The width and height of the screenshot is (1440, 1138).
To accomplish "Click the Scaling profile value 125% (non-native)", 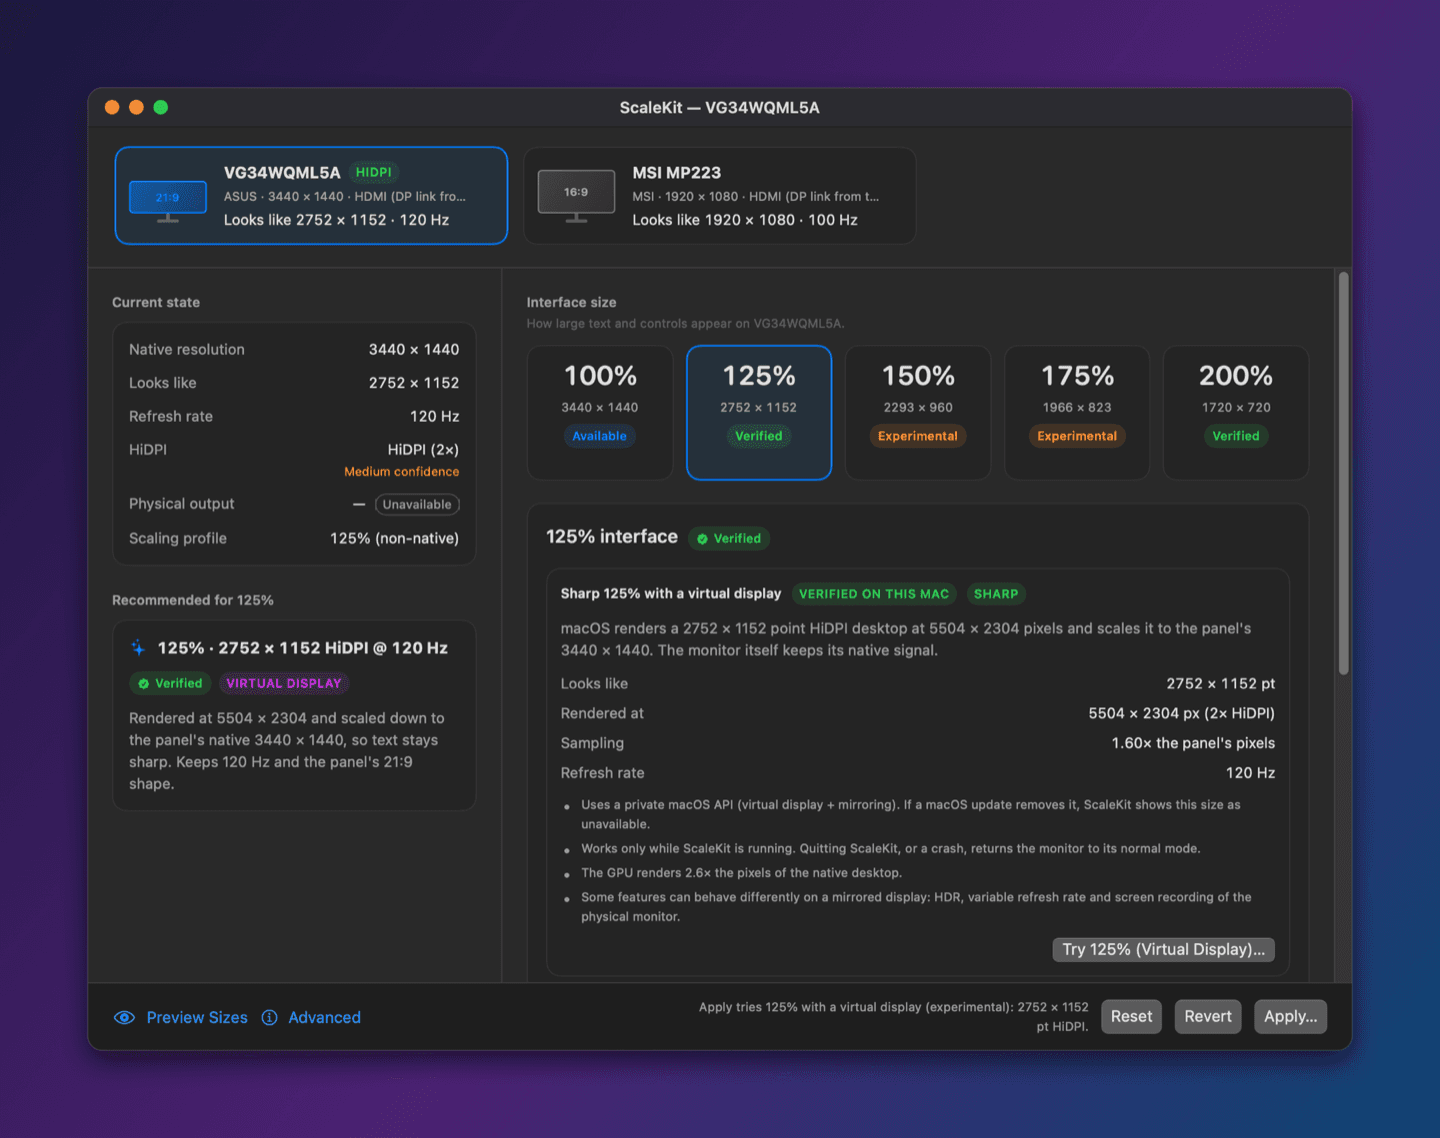I will [395, 539].
